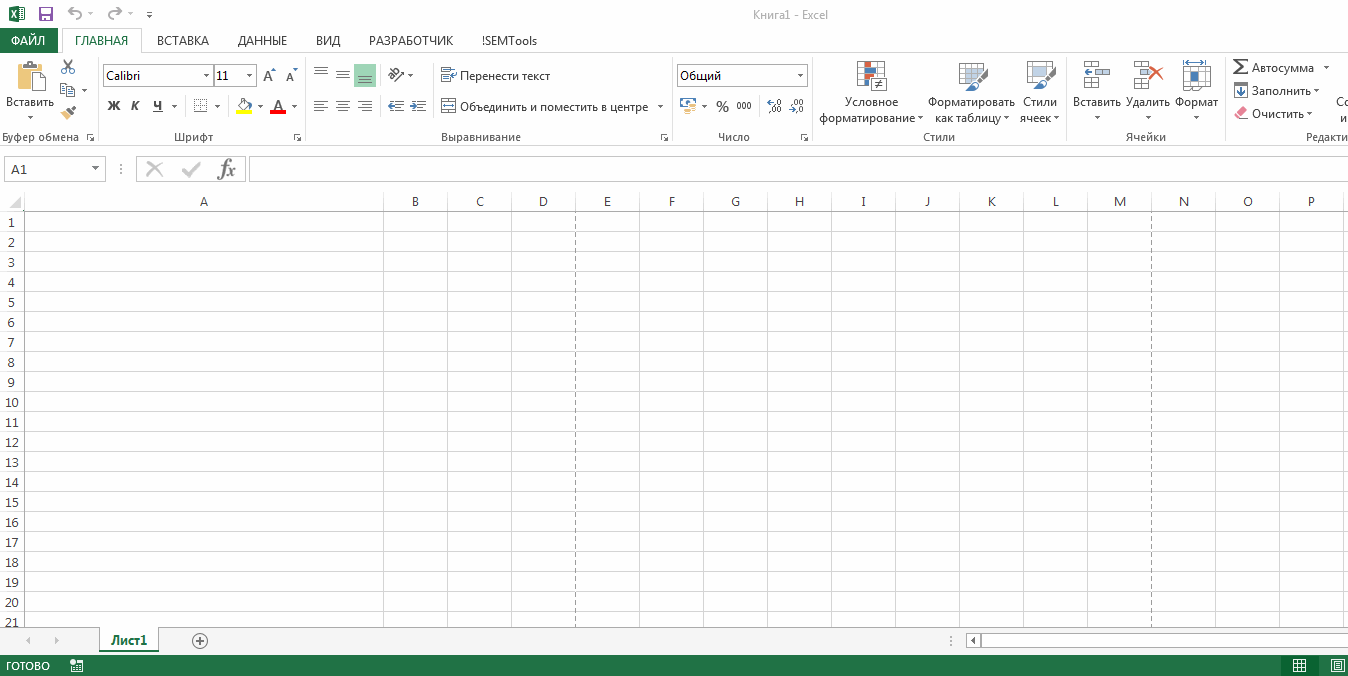The width and height of the screenshot is (1348, 676).
Task: Click into the formula bar
Action: pos(798,169)
